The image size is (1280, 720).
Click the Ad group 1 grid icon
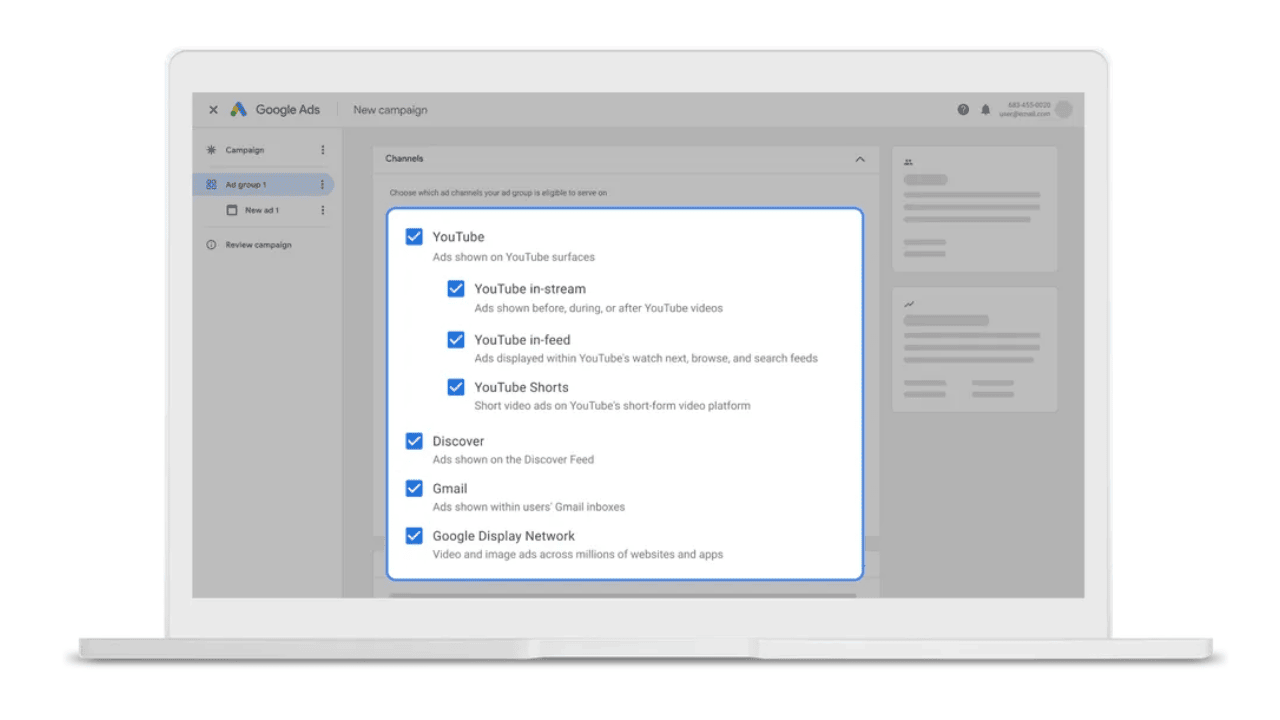[211, 185]
